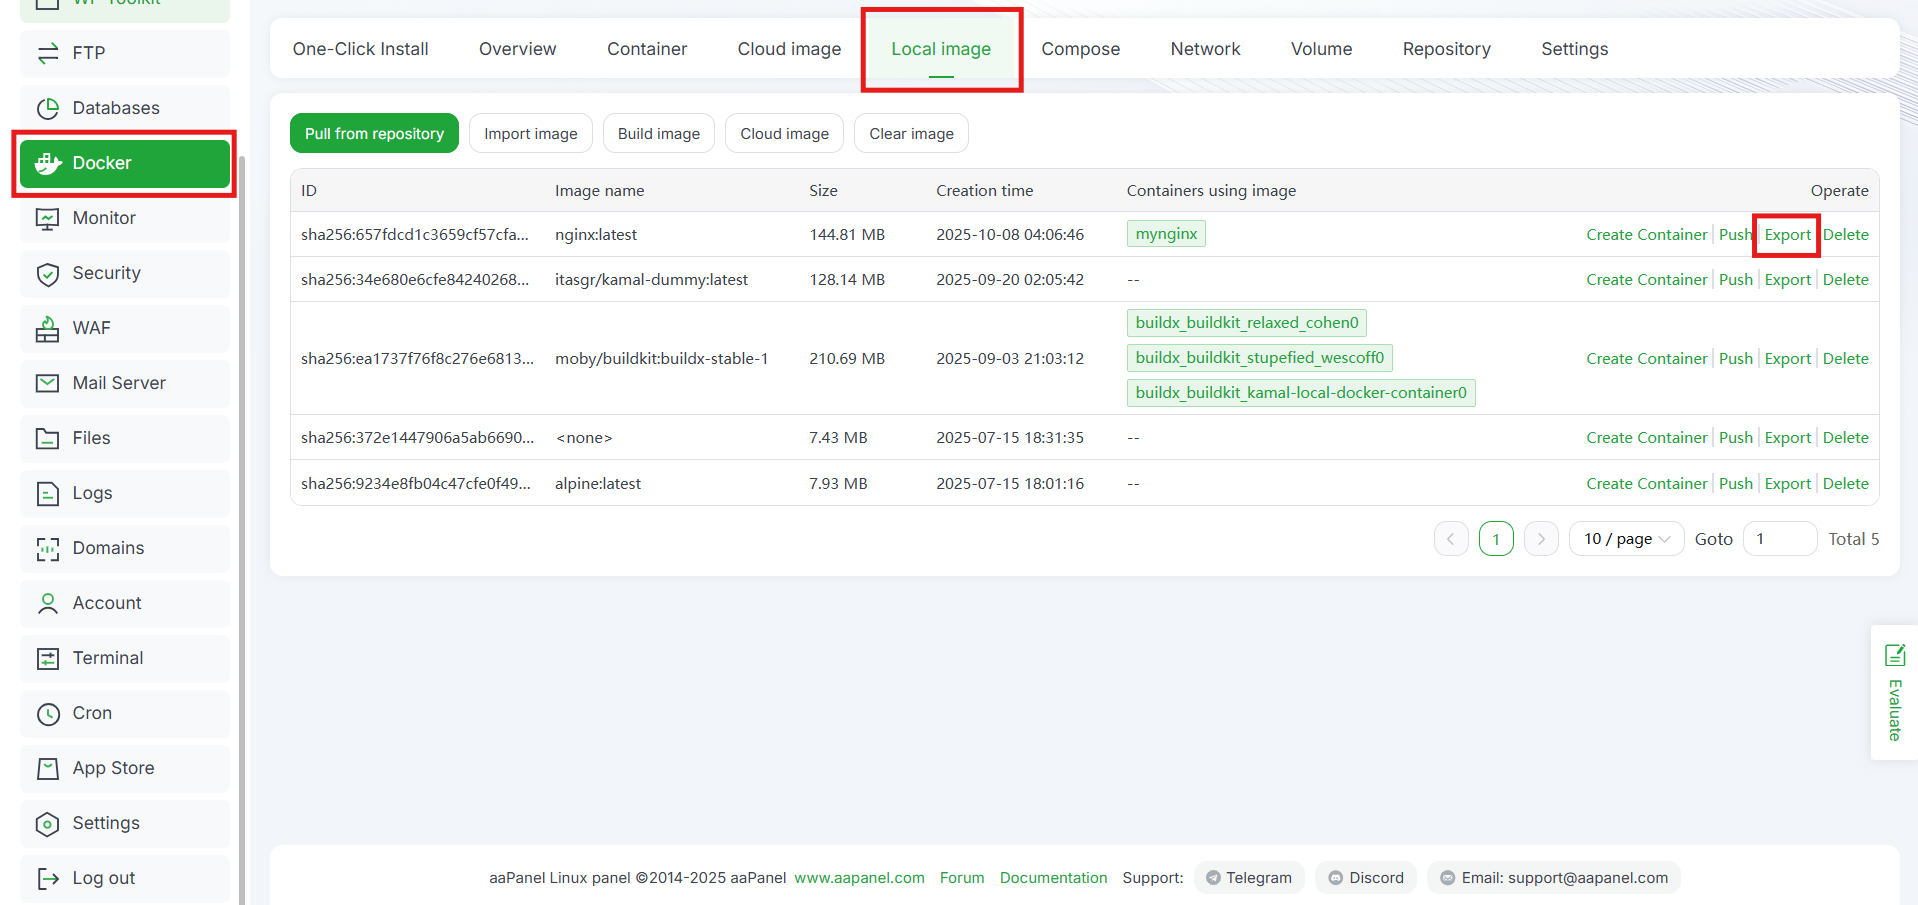
Task: Open the Volume tab
Action: [1321, 49]
